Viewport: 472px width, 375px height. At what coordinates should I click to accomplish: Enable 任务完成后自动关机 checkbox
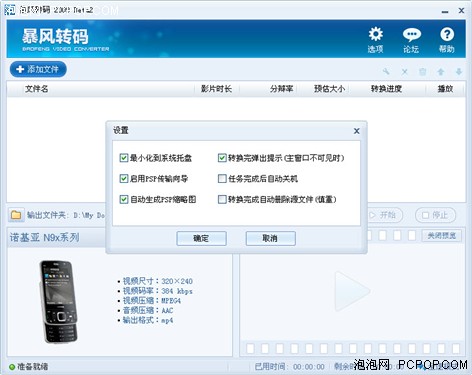(x=222, y=179)
